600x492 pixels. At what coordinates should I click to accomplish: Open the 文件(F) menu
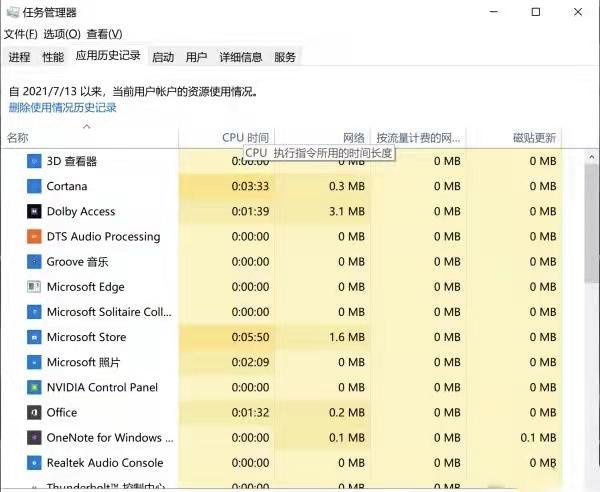pyautogui.click(x=21, y=34)
